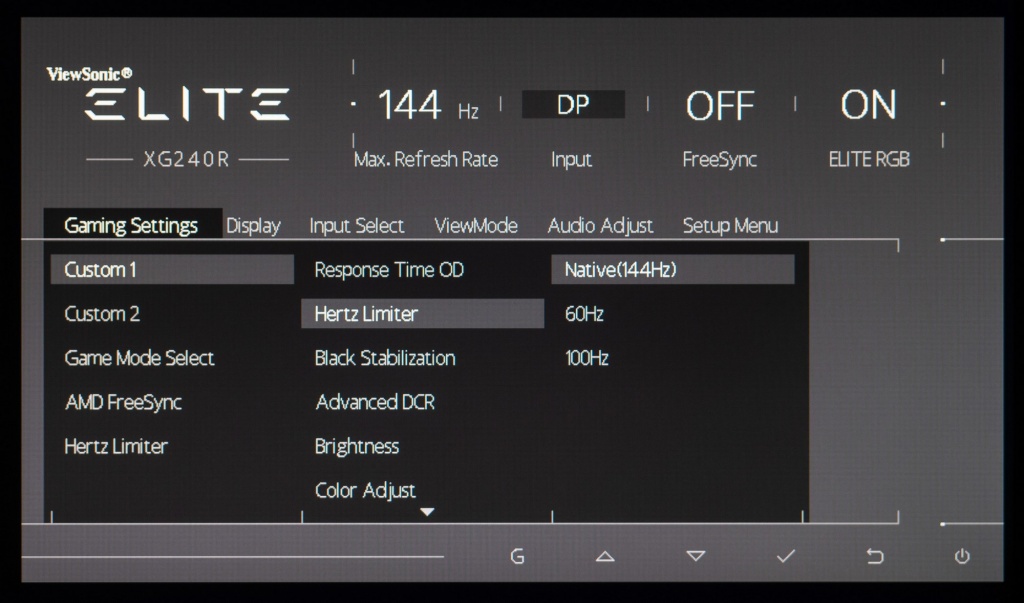Confirm selection with the checkmark icon
Screen dimensions: 1024x603
tap(786, 556)
